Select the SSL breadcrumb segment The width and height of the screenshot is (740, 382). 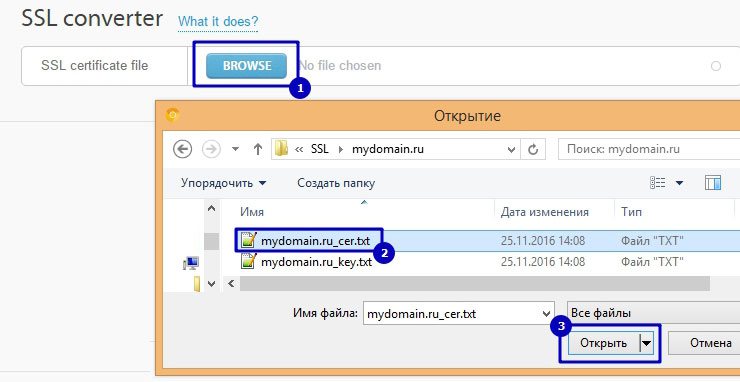pos(320,149)
